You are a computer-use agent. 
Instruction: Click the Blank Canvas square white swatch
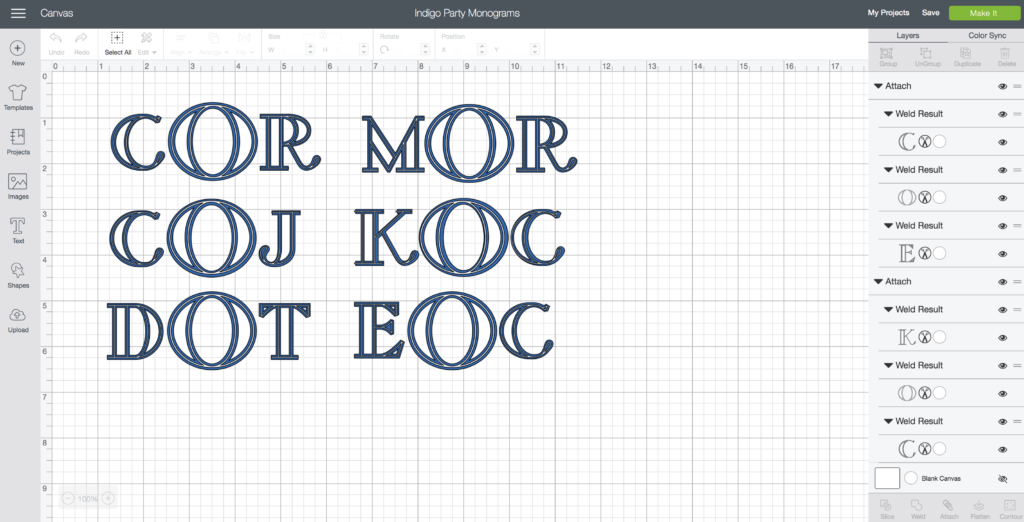(888, 478)
